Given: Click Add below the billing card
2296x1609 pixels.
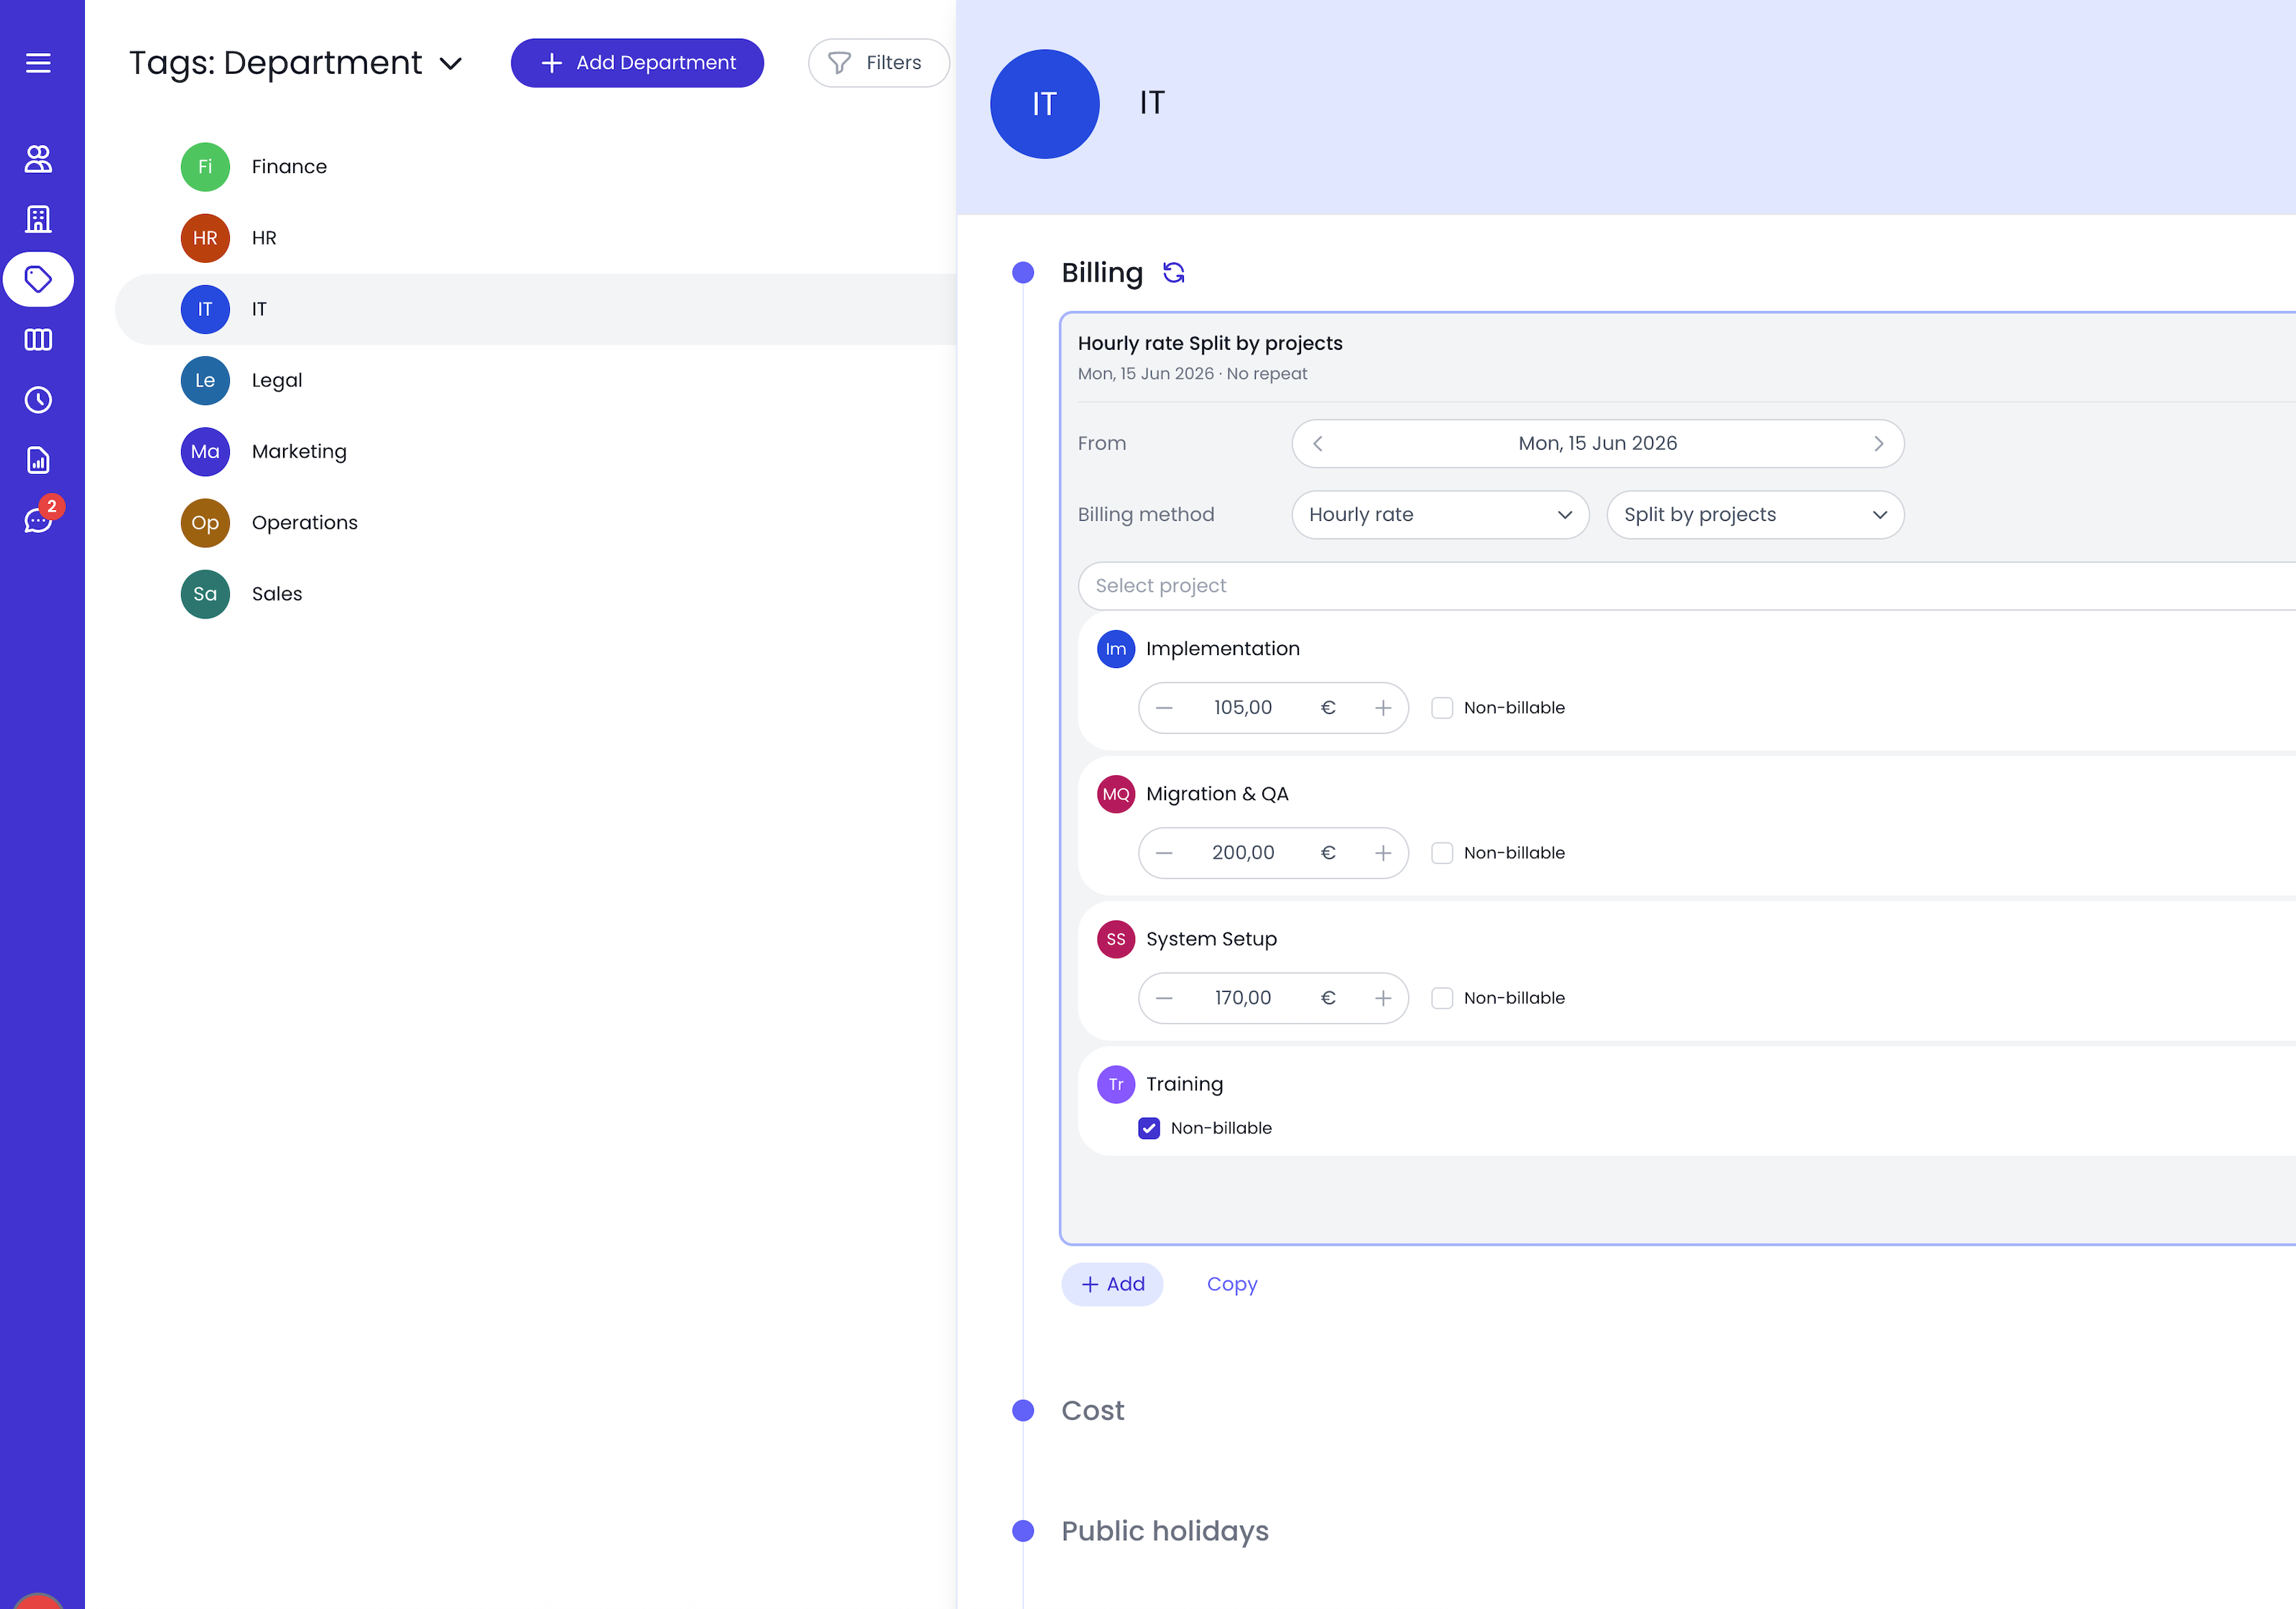Looking at the screenshot, I should click(x=1112, y=1284).
